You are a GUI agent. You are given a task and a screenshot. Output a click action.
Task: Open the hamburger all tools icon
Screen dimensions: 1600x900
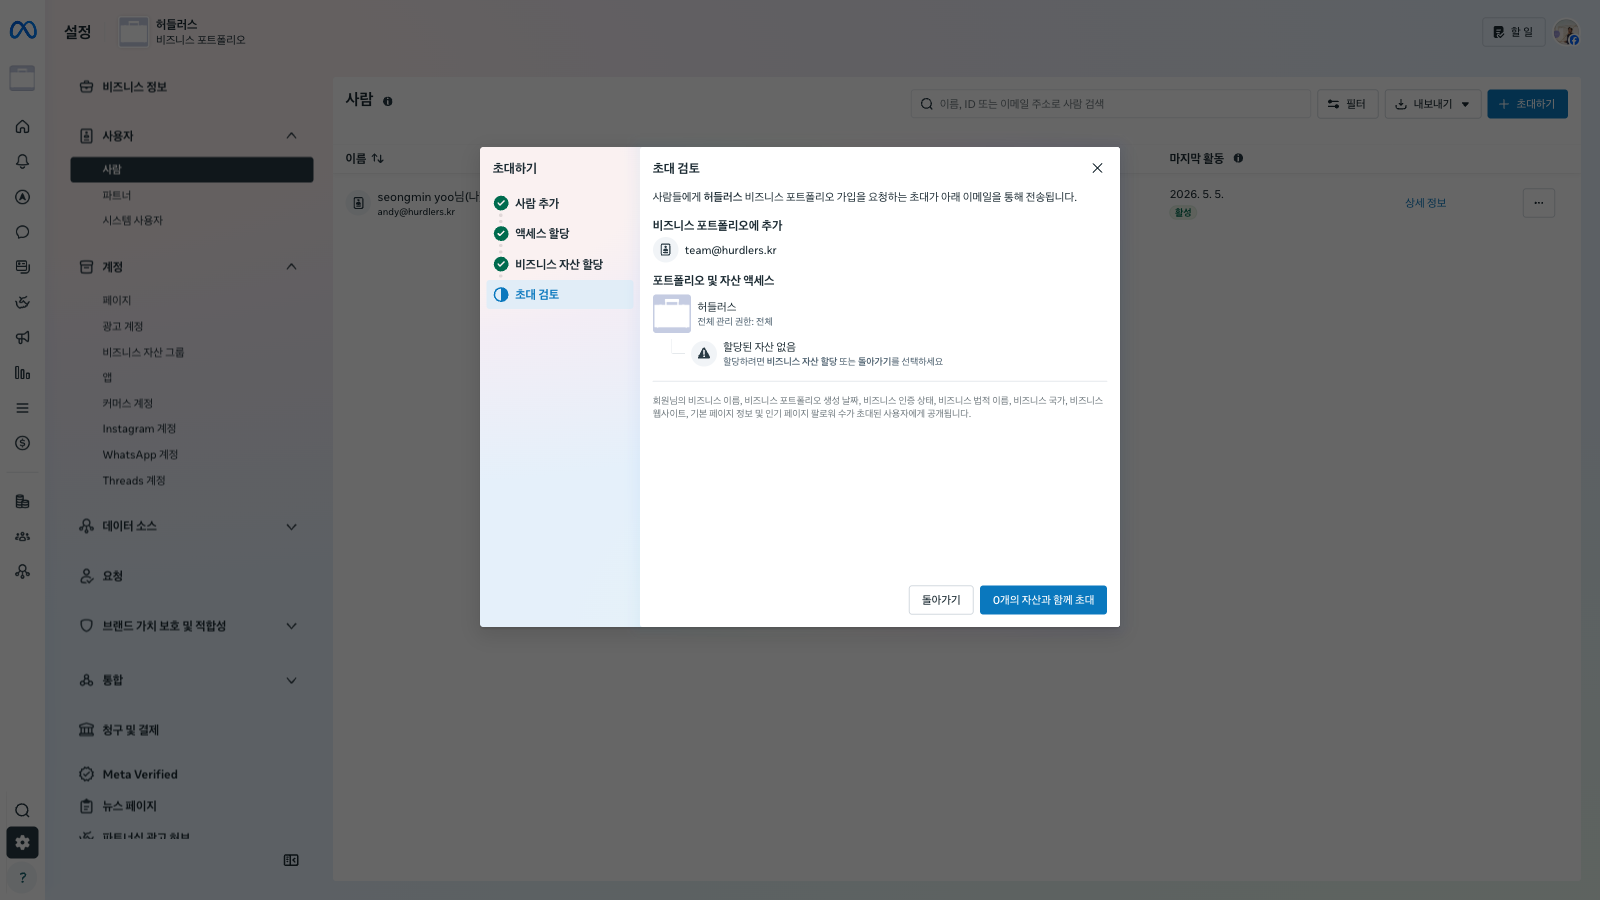click(22, 408)
